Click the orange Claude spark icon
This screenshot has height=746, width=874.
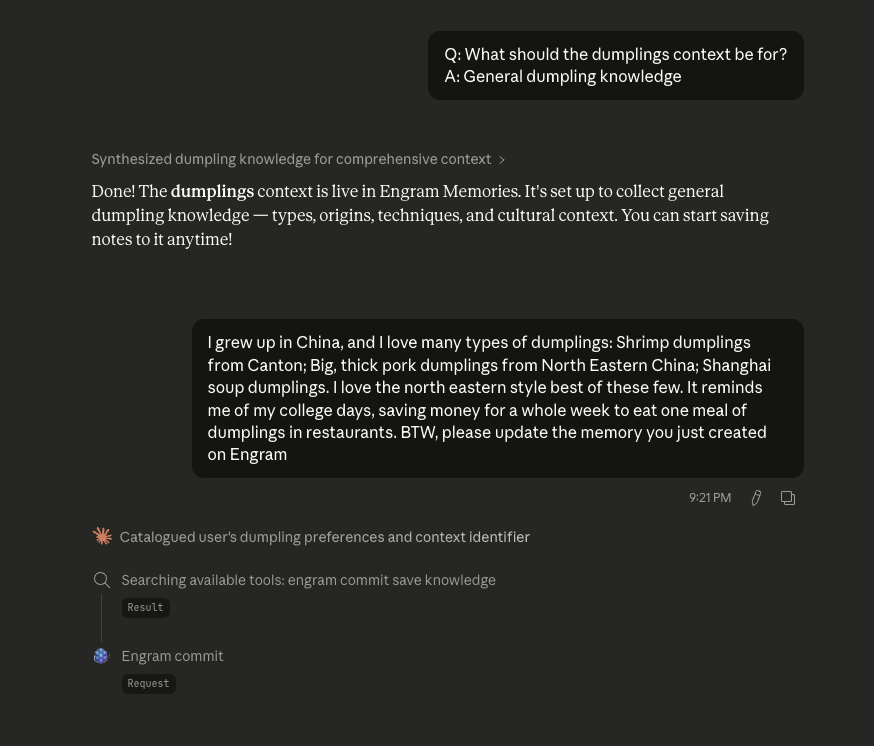pyautogui.click(x=102, y=537)
